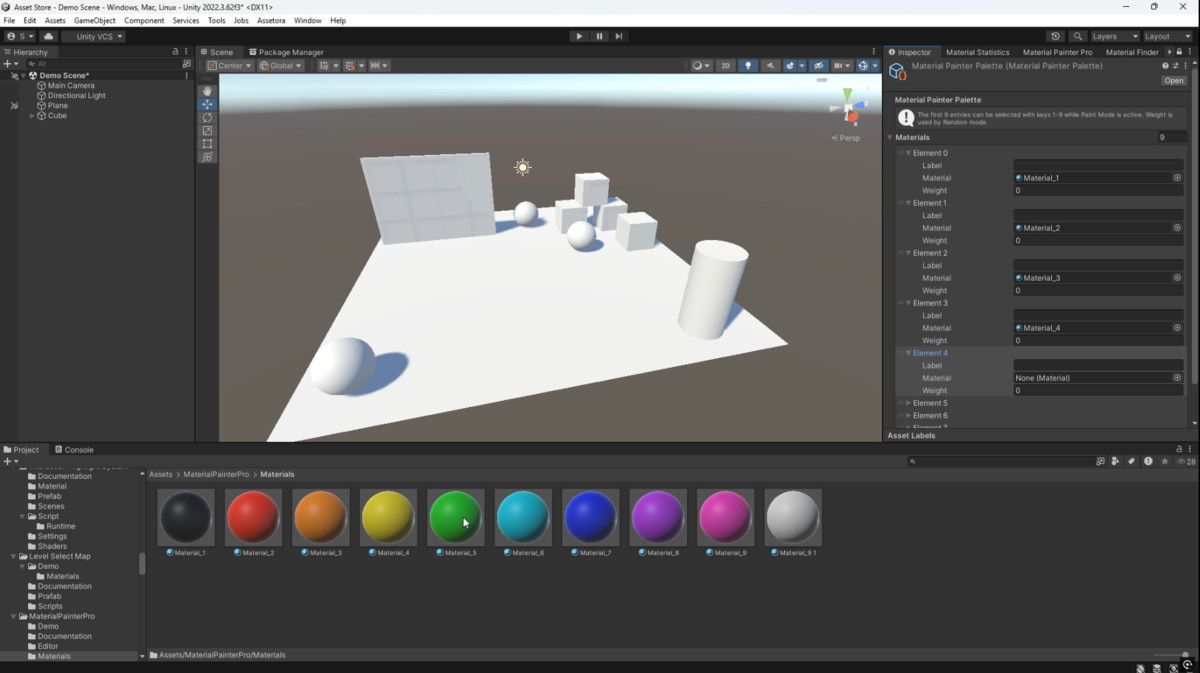Click the object picker for None (Material) field
Screen dimensions: 1200x673
coord(1177,378)
